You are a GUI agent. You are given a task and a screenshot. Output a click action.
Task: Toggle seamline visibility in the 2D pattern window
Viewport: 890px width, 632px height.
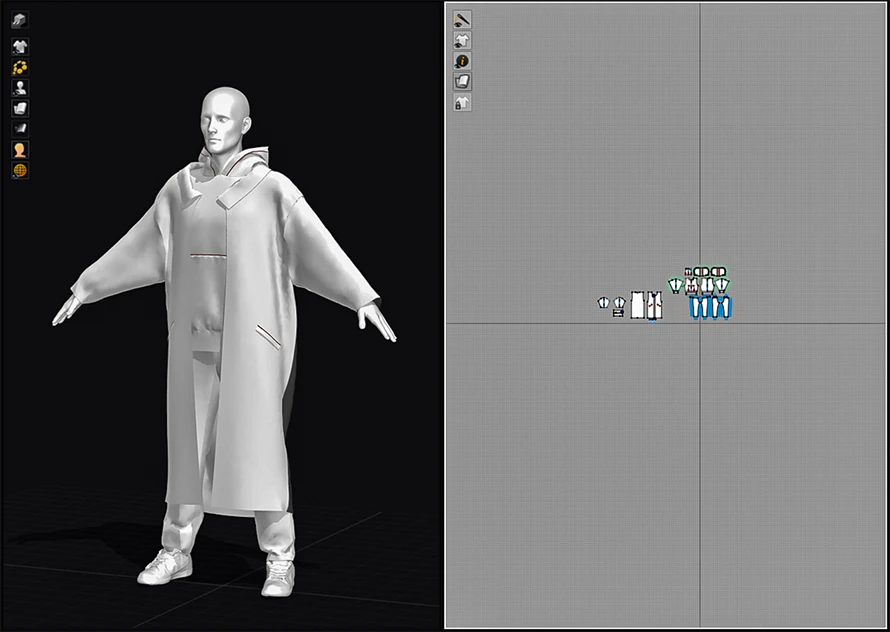[462, 20]
